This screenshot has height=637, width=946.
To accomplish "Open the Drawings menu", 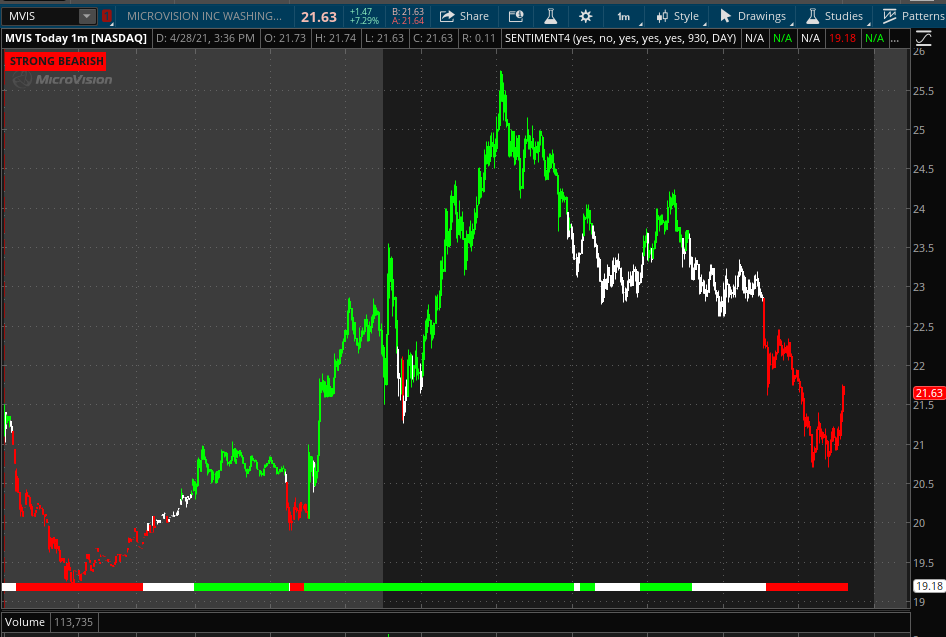I will (753, 16).
